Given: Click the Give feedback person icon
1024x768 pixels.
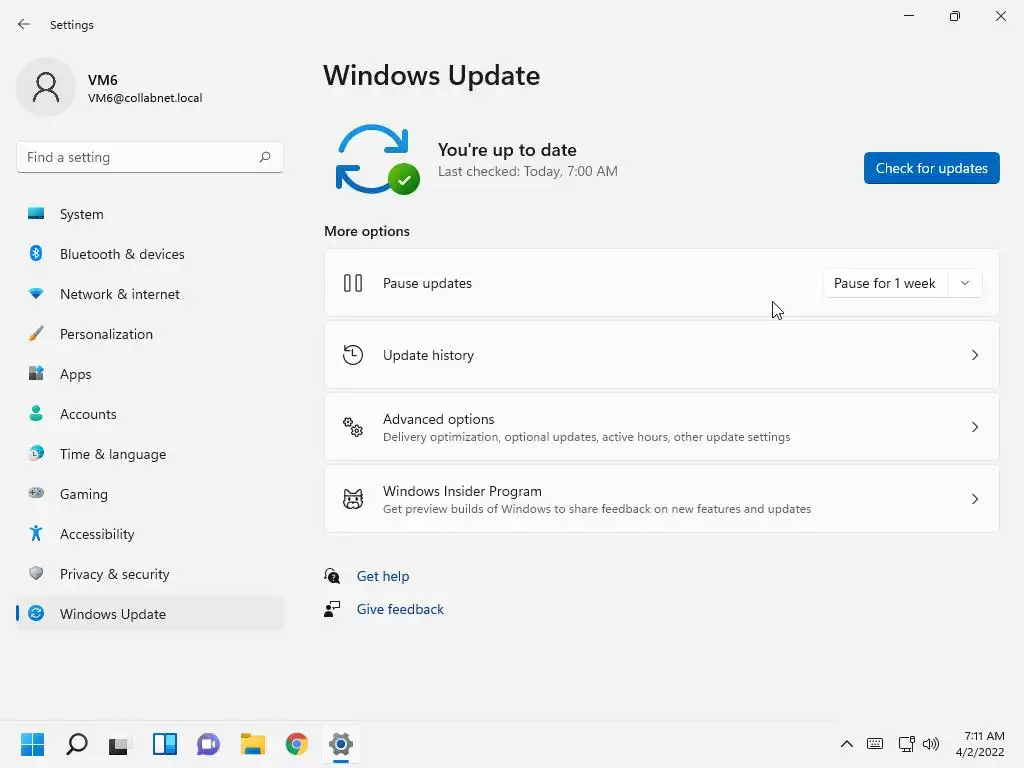Looking at the screenshot, I should [x=332, y=609].
